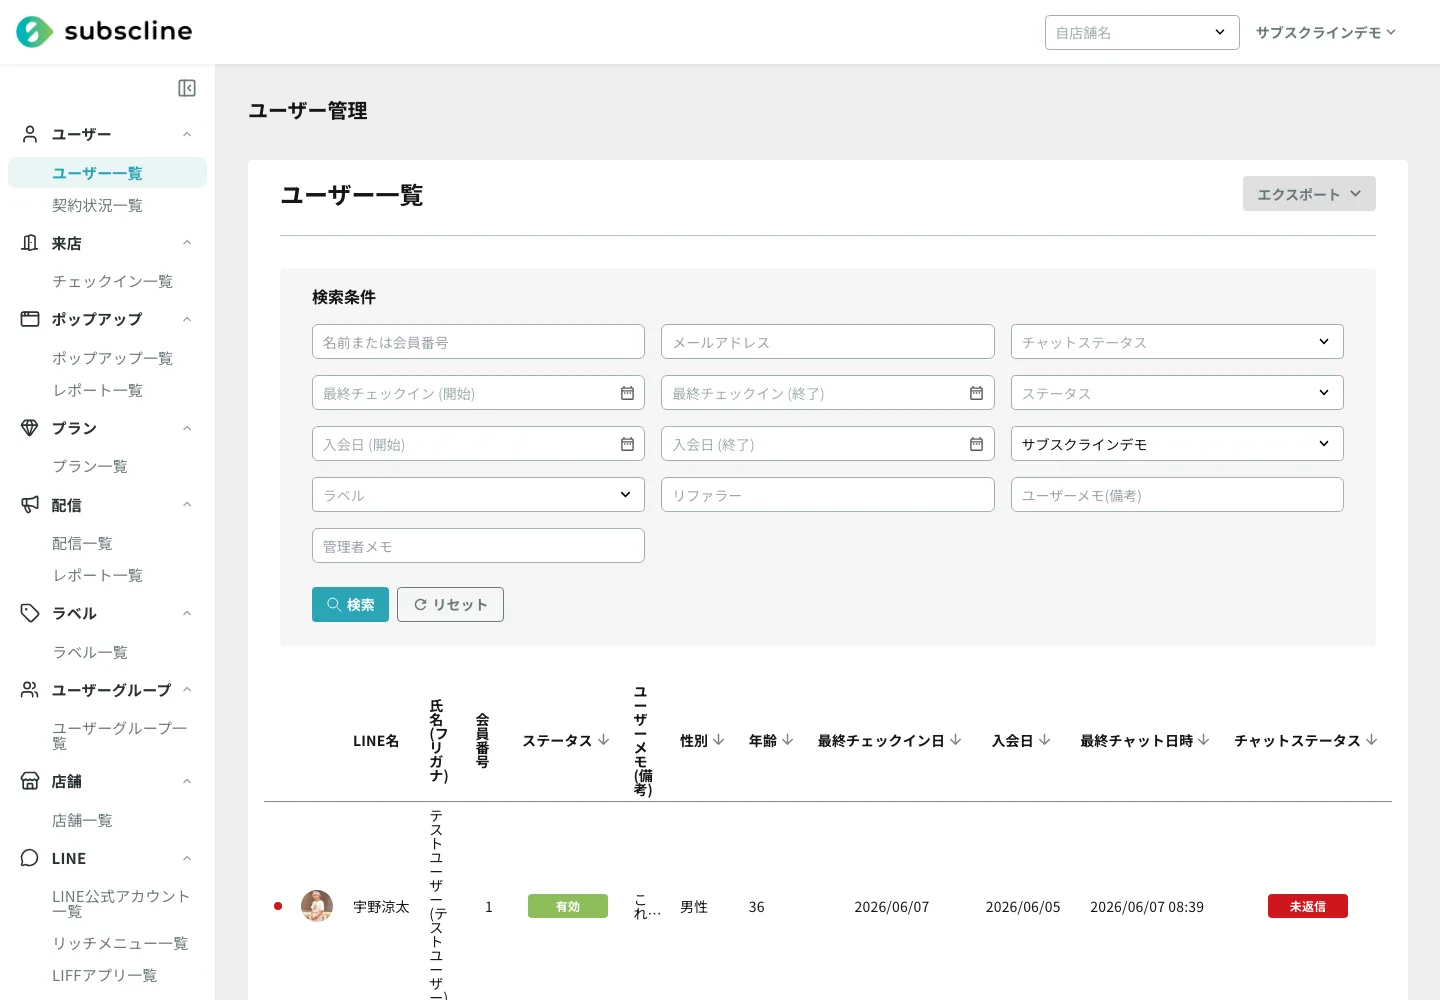The width and height of the screenshot is (1440, 1000).
Task: Open calendar for 最終チェックイン (開始) field
Action: [627, 393]
